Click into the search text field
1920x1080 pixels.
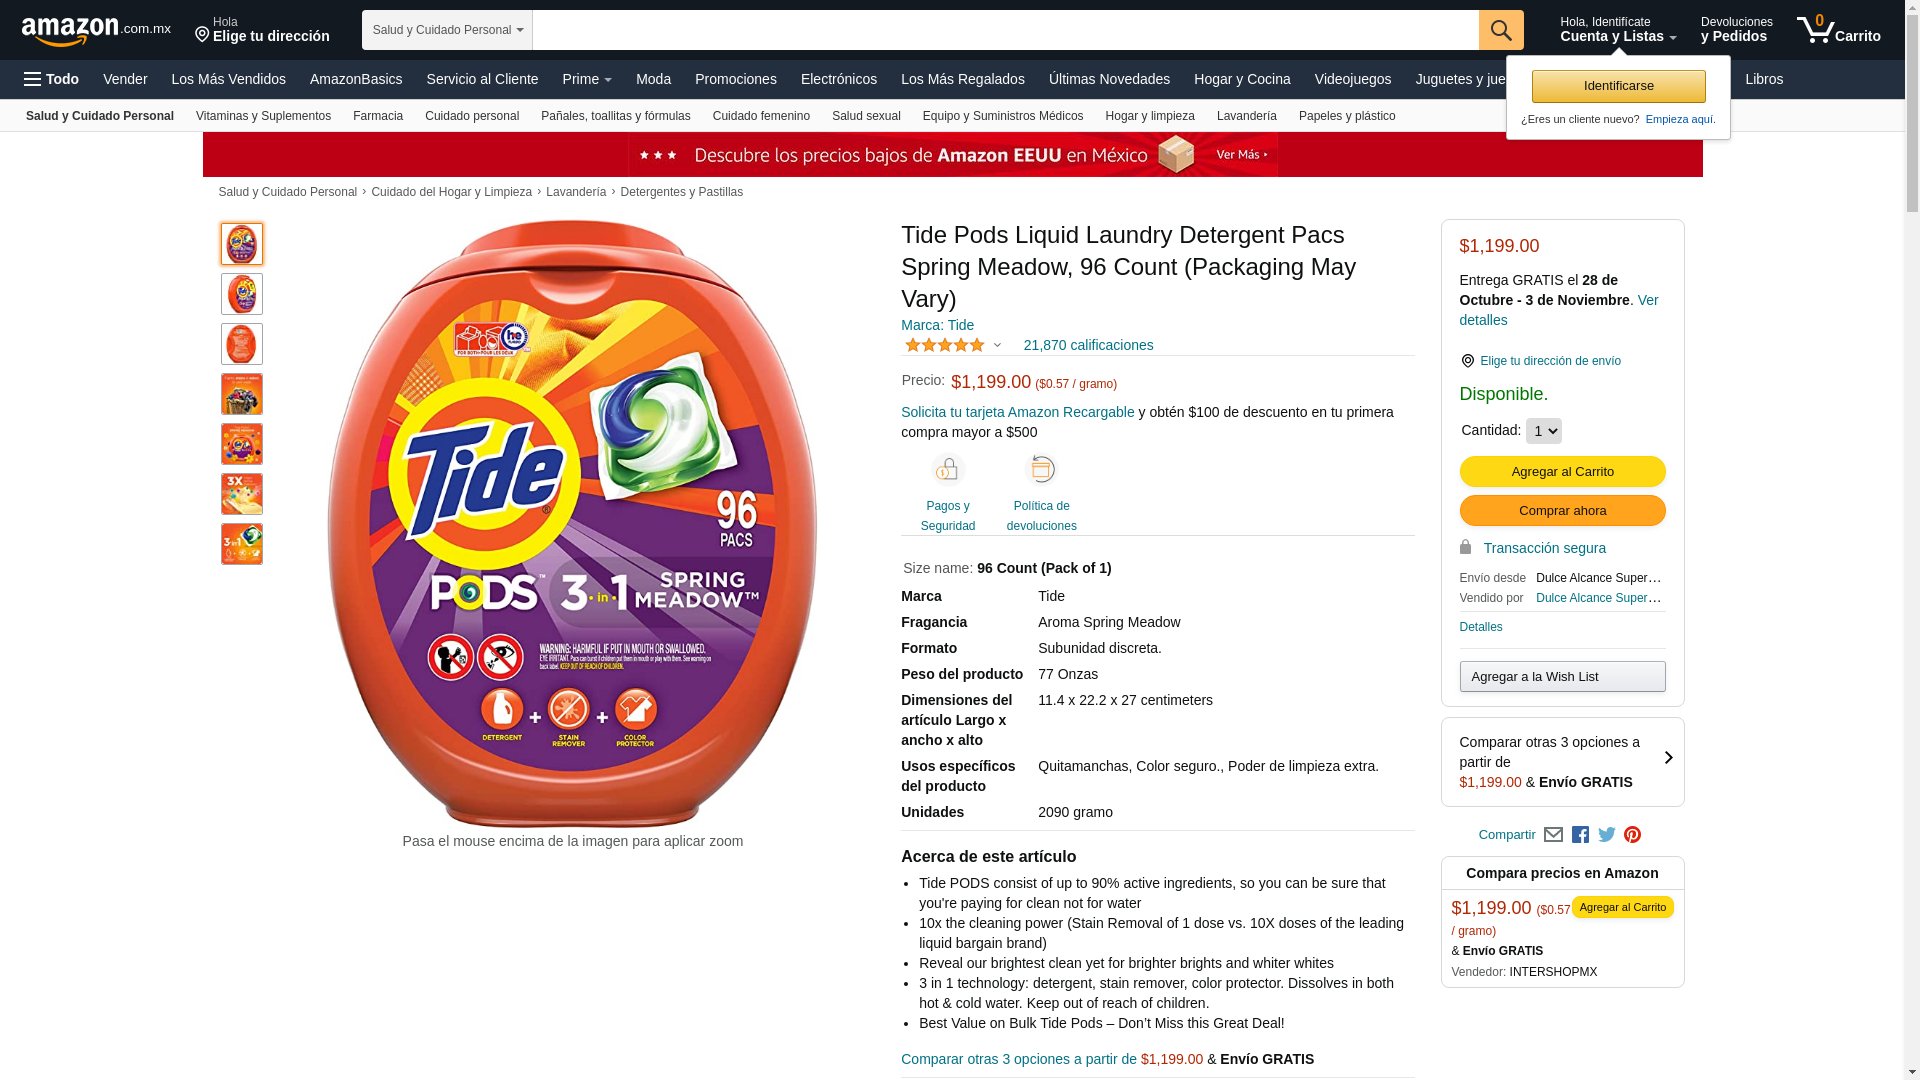(x=1005, y=30)
